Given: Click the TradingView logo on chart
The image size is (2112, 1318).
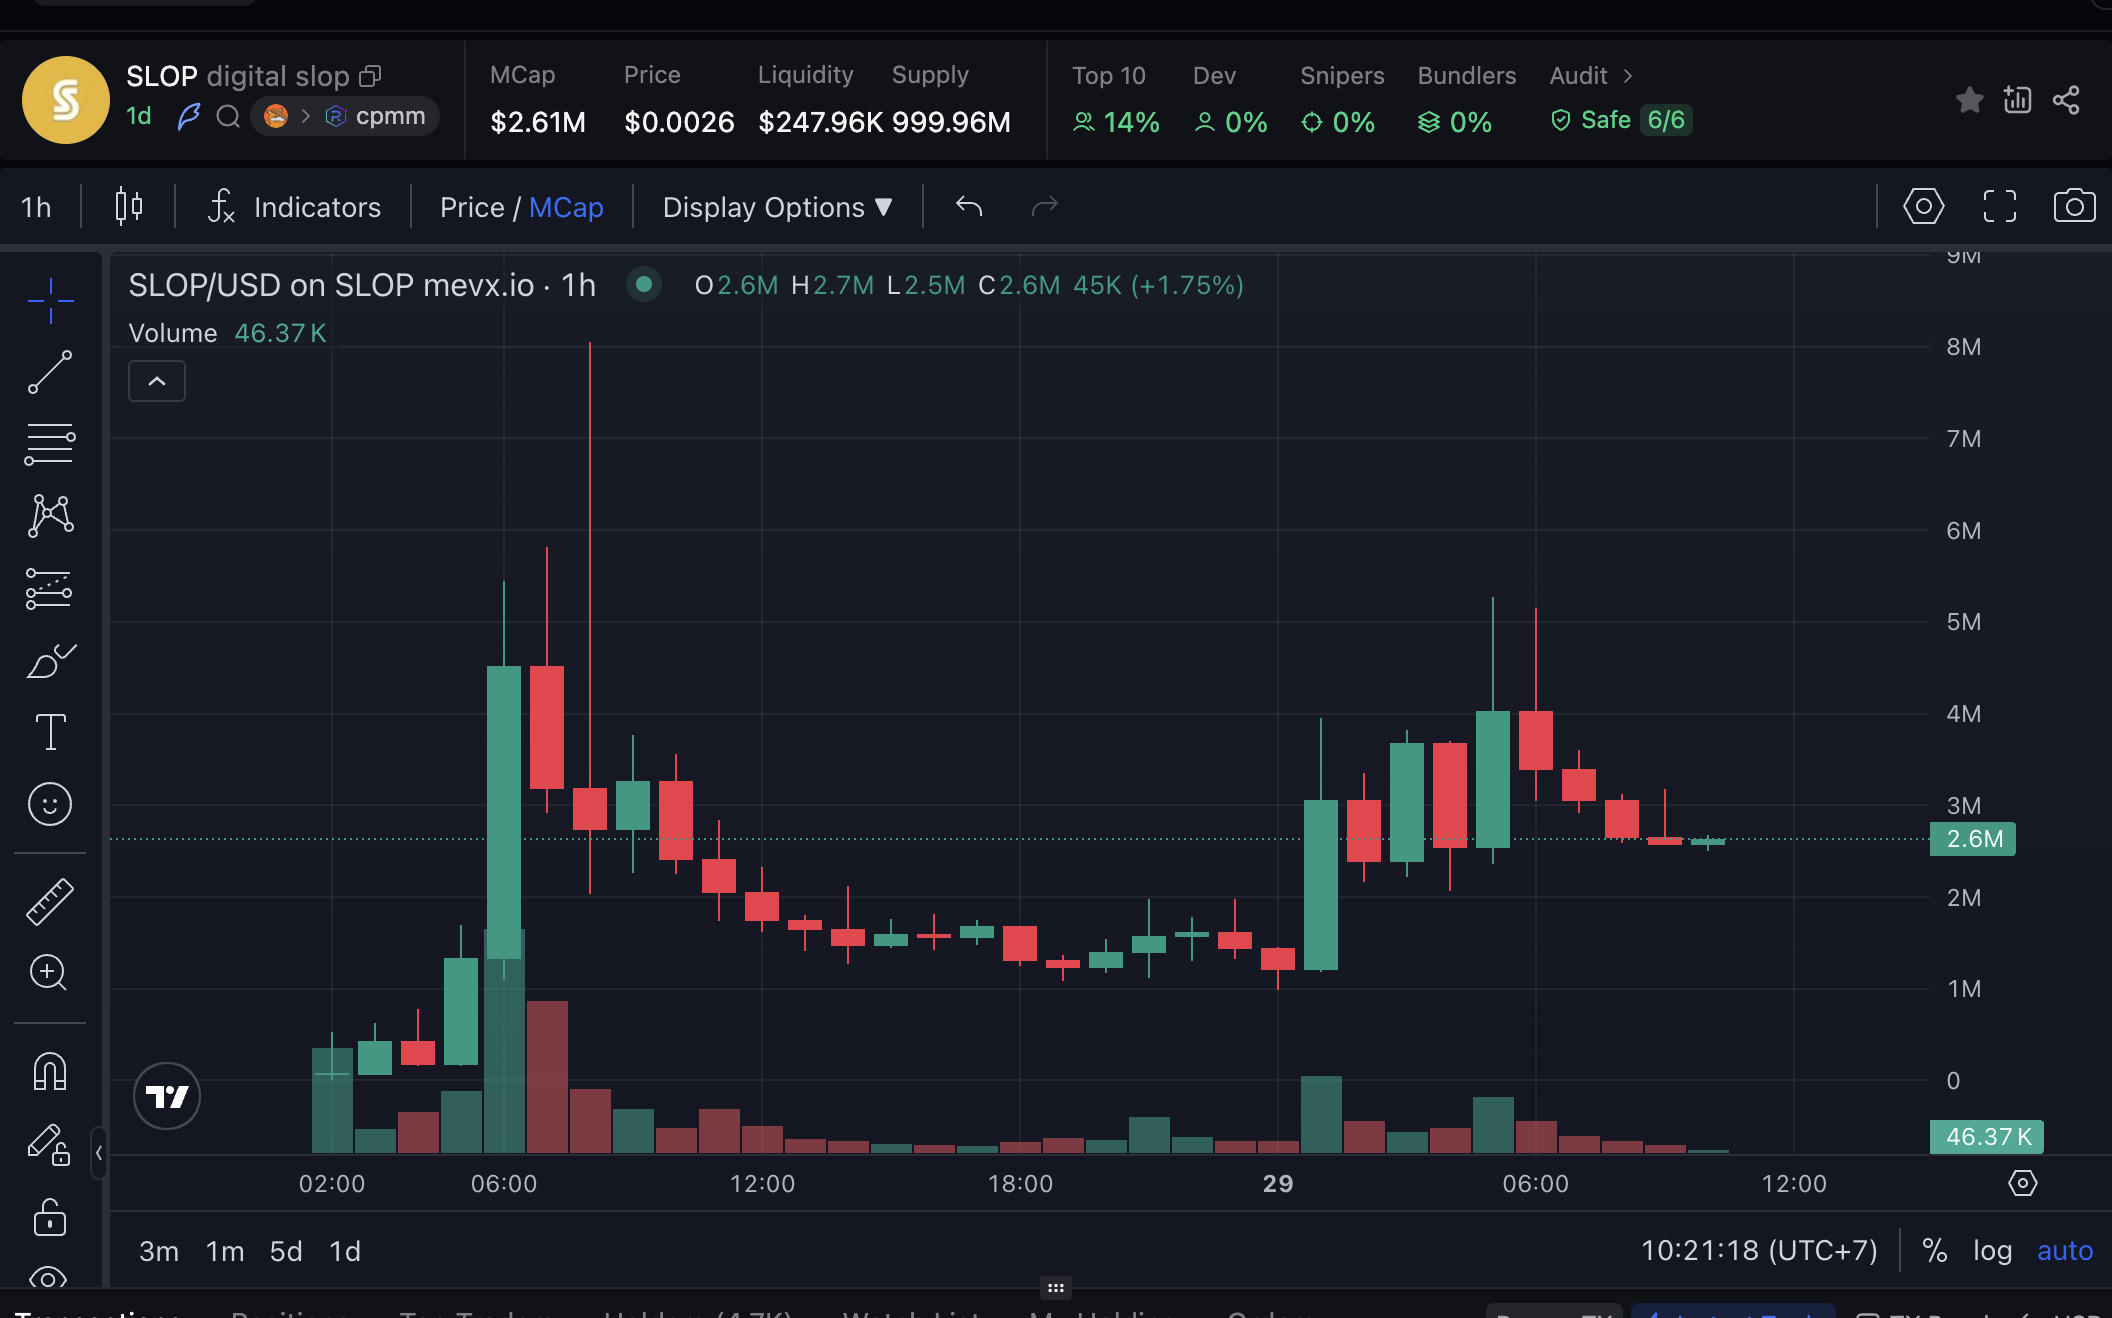Looking at the screenshot, I should click(167, 1096).
